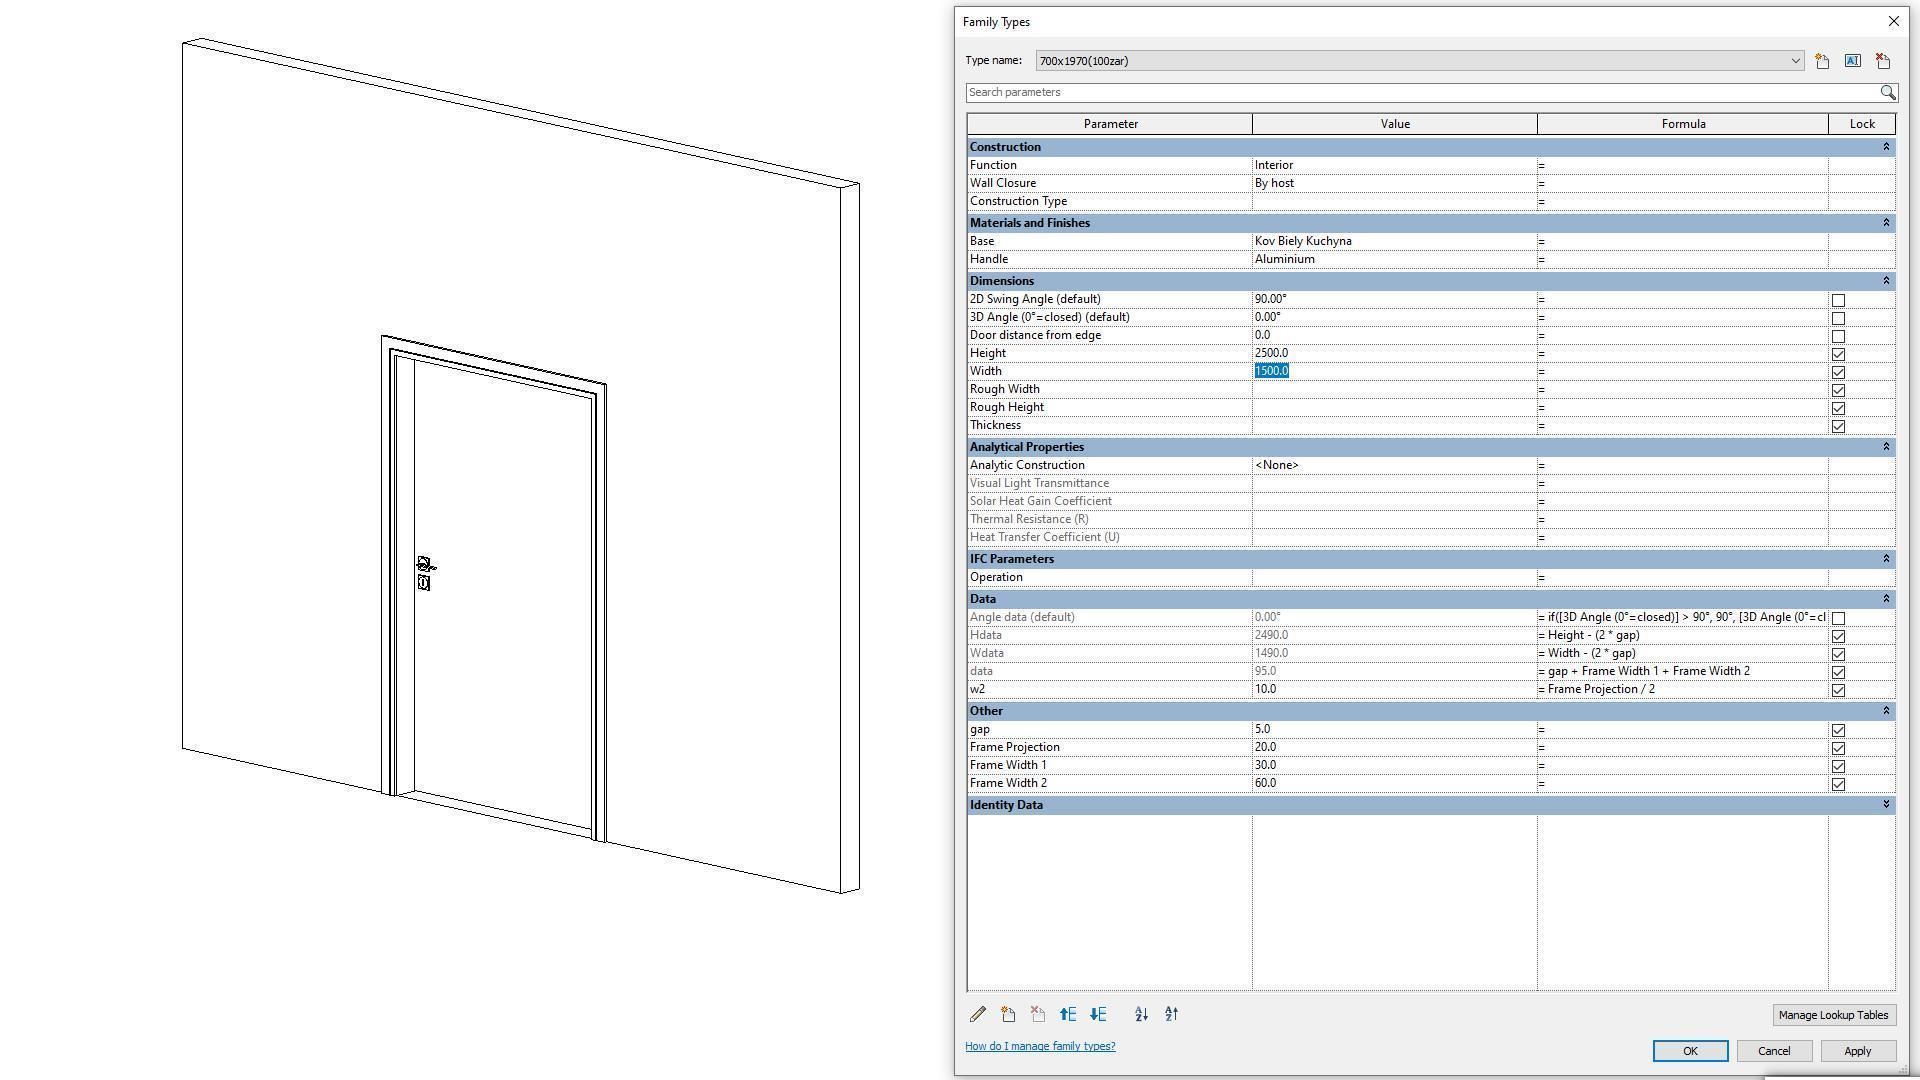
Task: Collapse the Other group
Action: click(1886, 711)
